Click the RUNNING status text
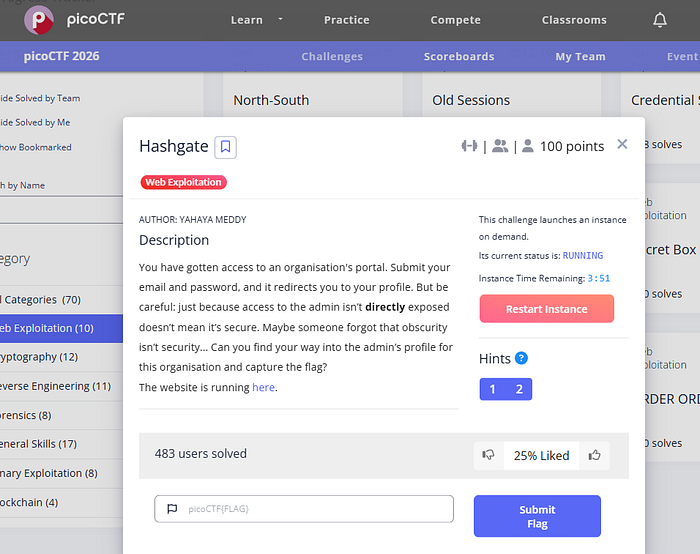Image resolution: width=700 pixels, height=554 pixels. pos(583,256)
